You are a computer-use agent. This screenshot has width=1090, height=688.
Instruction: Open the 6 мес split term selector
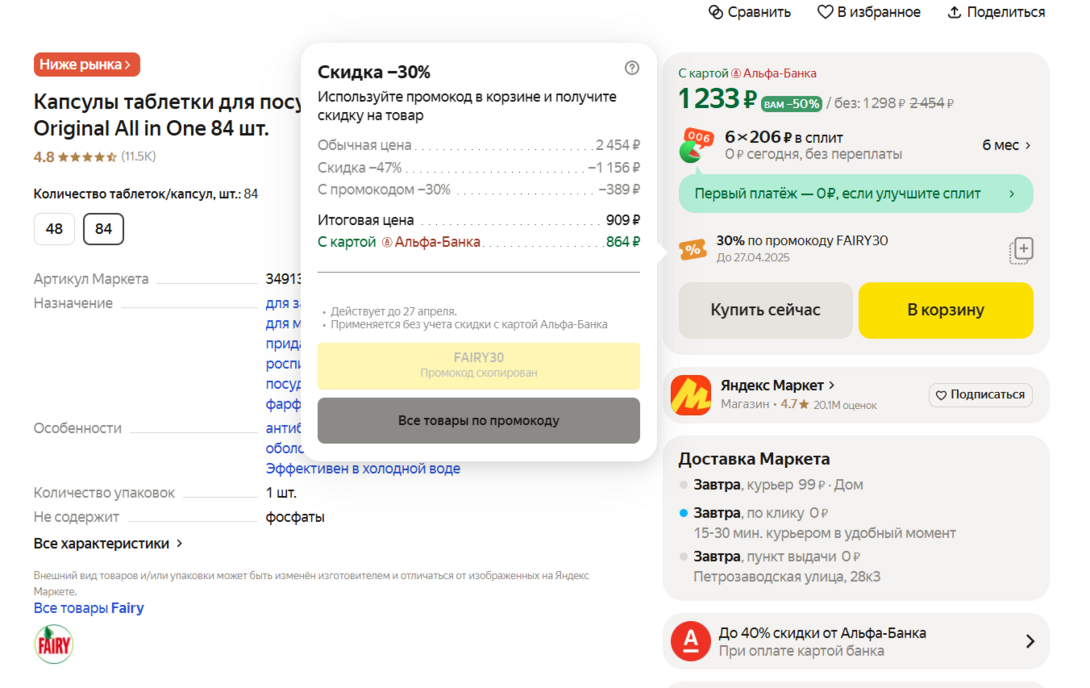(x=1006, y=145)
